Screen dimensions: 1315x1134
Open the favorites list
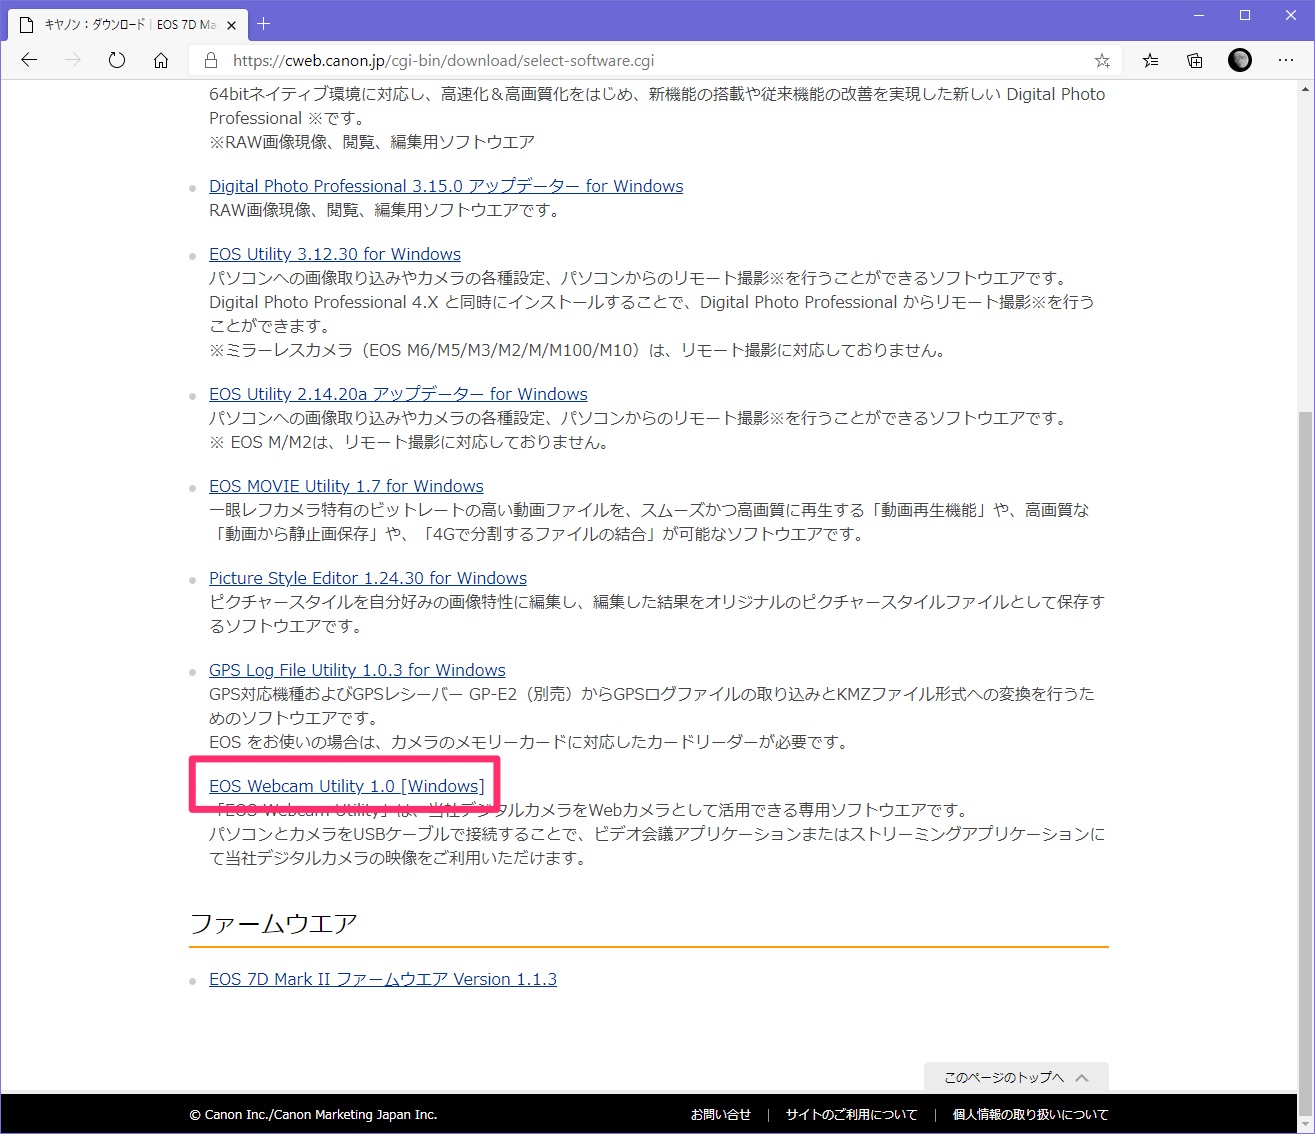[x=1151, y=60]
